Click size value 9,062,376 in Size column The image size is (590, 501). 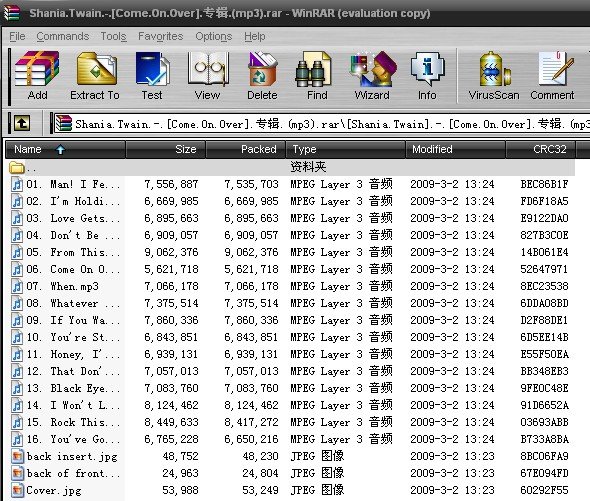(x=171, y=252)
